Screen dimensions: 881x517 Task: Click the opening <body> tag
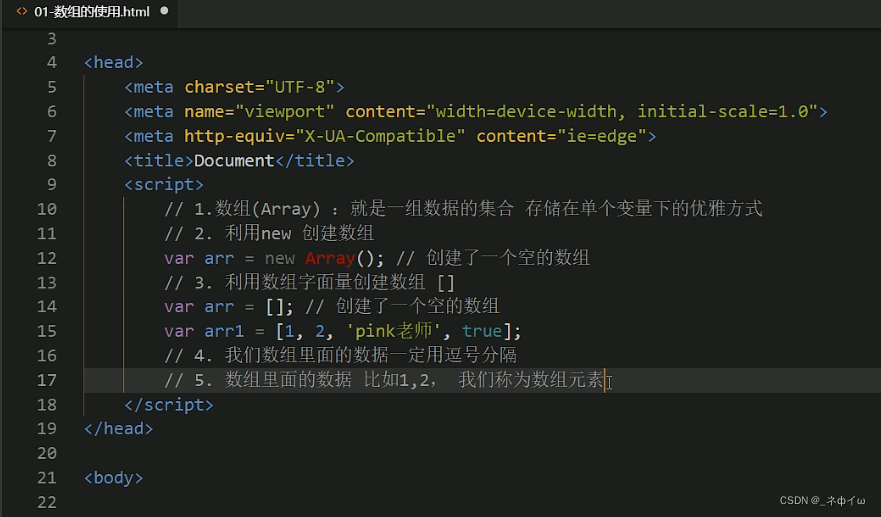(x=113, y=478)
